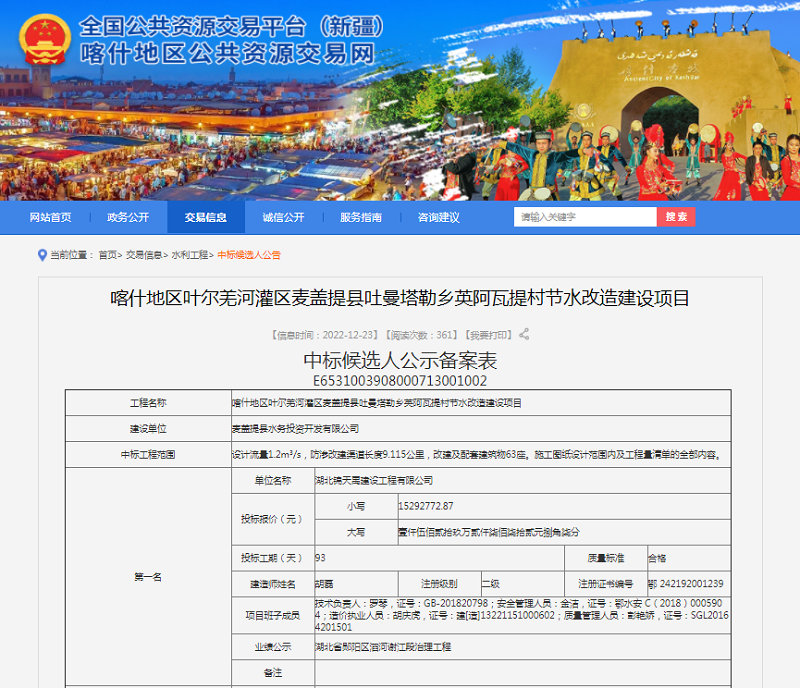
Task: Go to the 咨询建议 section
Action: coord(438,217)
